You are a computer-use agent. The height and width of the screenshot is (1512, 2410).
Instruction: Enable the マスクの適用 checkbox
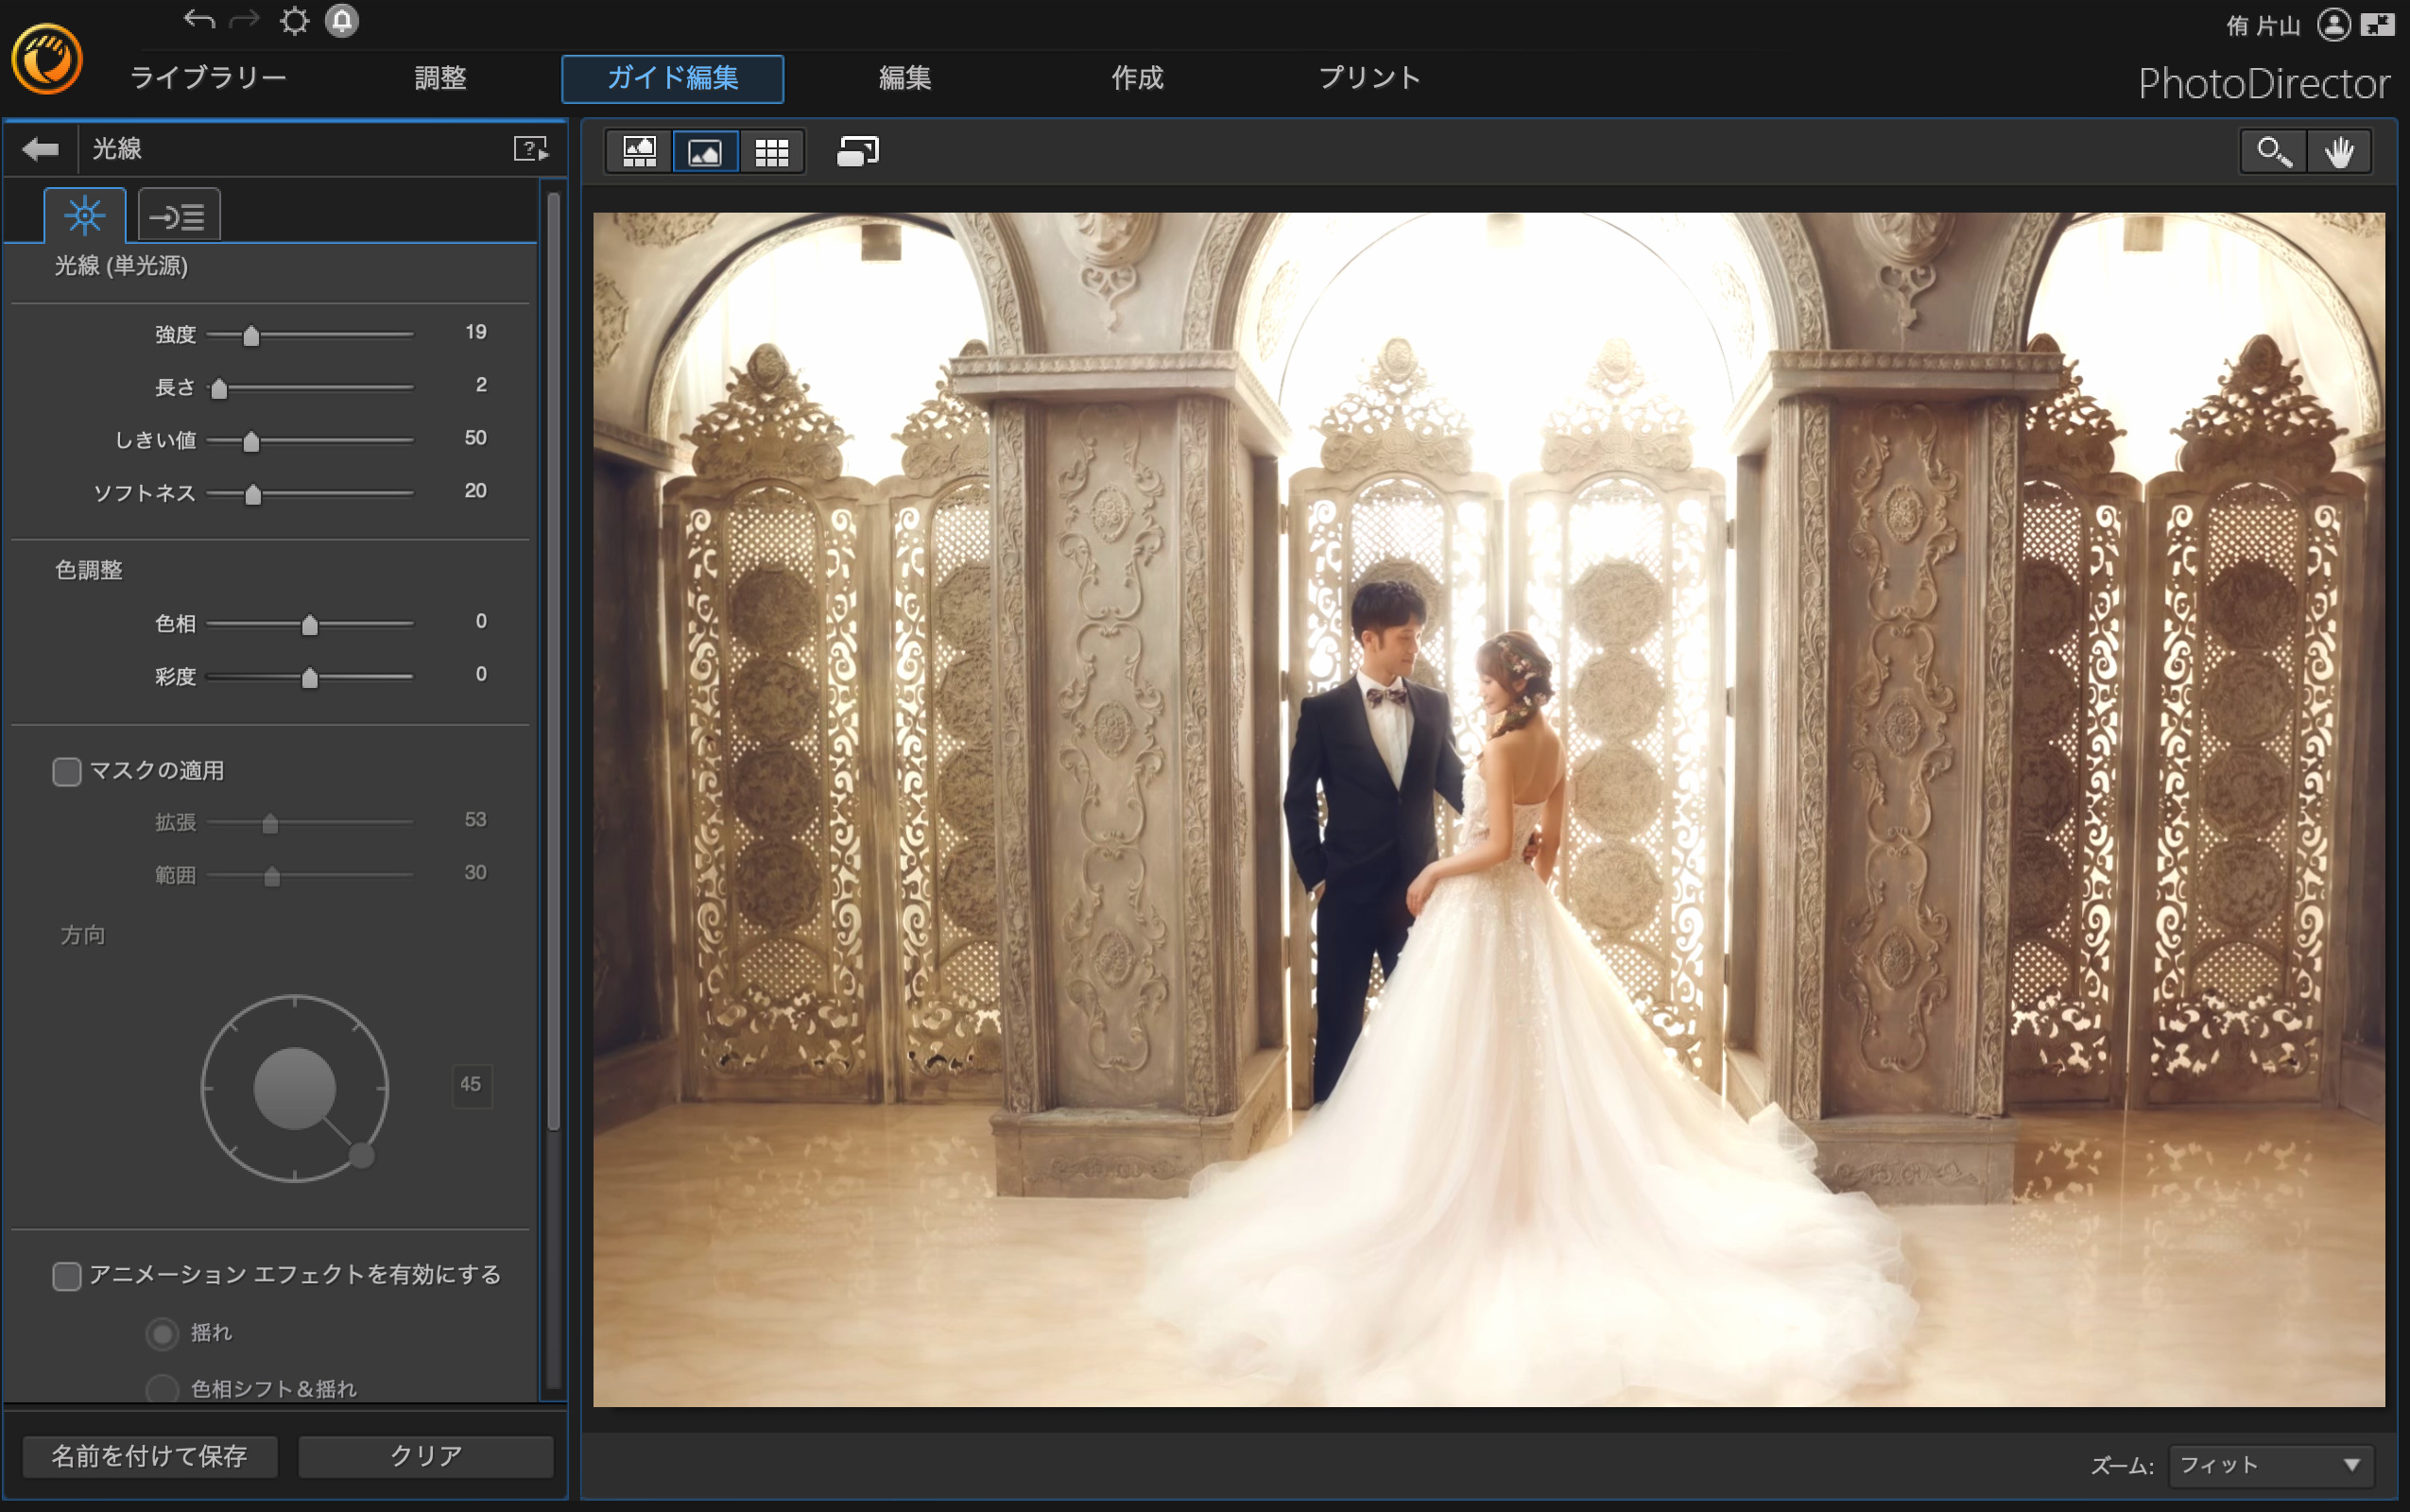[67, 771]
